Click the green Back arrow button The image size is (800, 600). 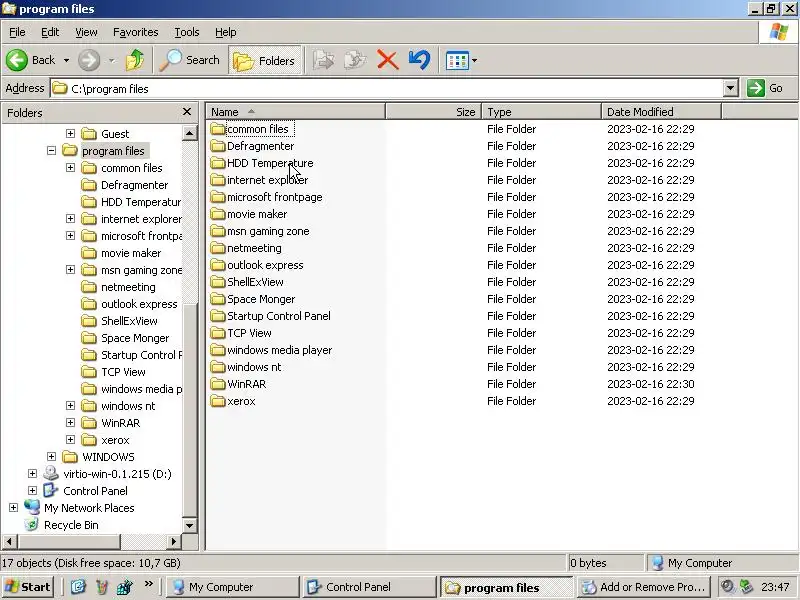[x=17, y=60]
